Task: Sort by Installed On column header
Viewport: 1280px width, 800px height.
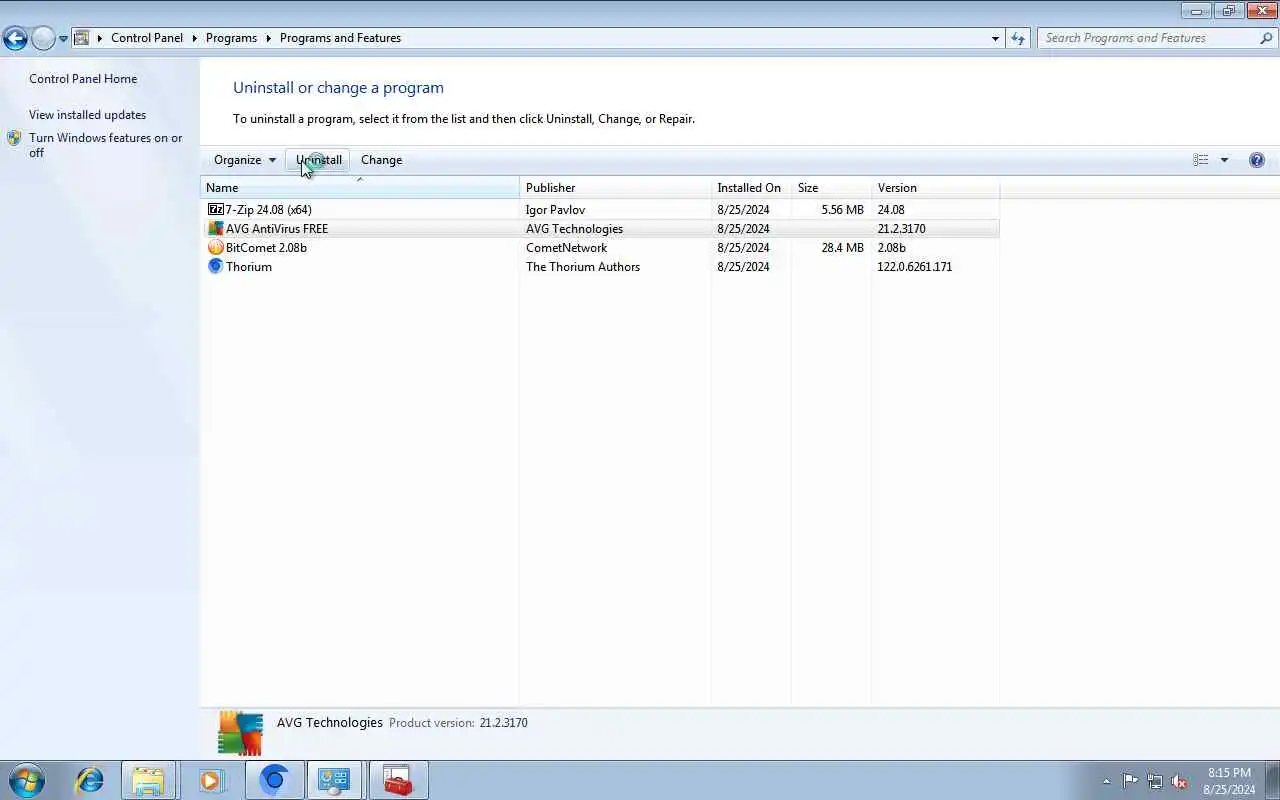Action: tap(751, 188)
